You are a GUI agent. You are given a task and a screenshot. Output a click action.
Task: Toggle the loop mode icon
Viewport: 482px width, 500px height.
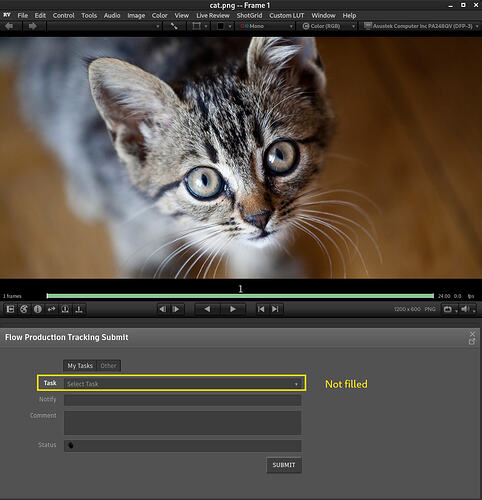(447, 309)
